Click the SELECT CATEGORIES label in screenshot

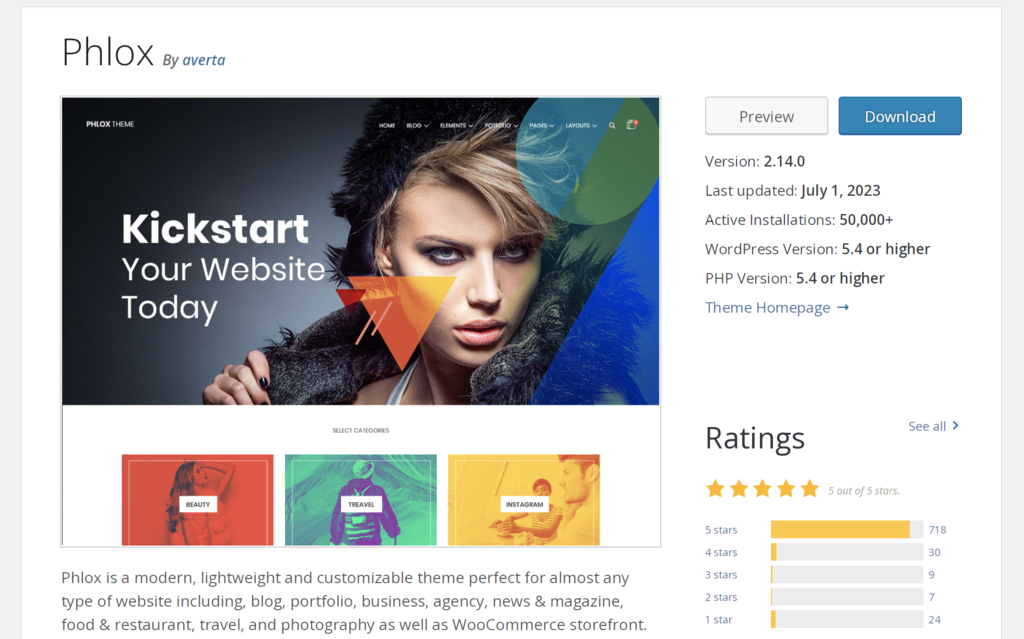360,431
